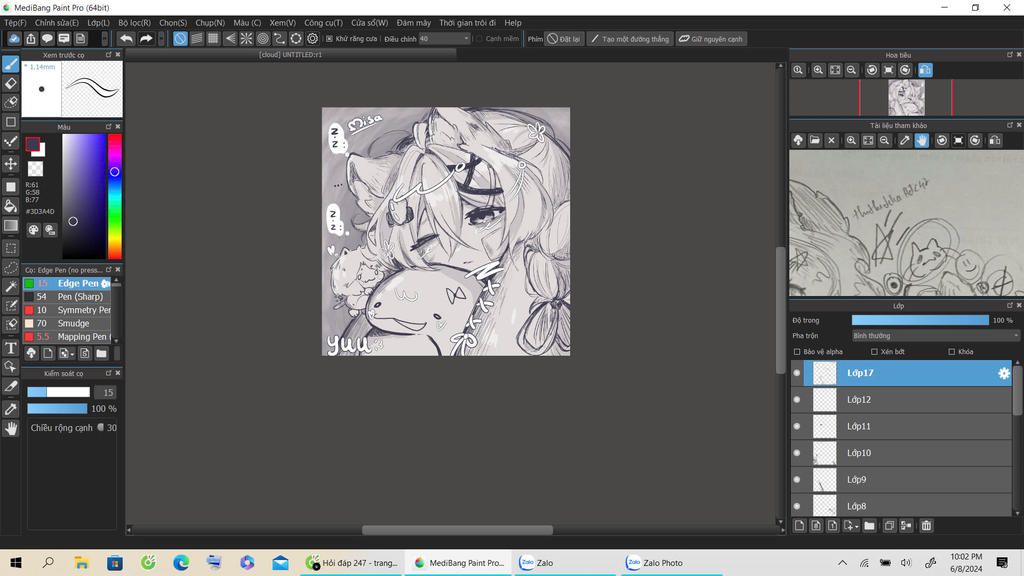The height and width of the screenshot is (576, 1024).
Task: Open the Đám mây menu
Action: click(413, 22)
